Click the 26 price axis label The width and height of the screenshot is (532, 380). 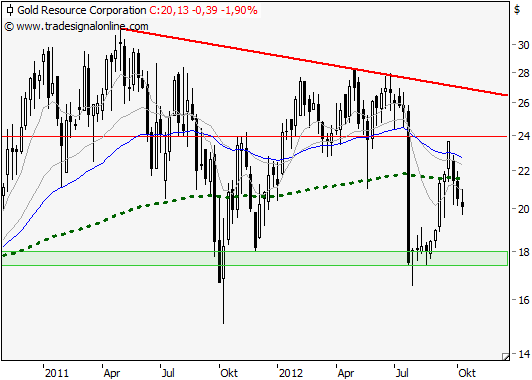[x=523, y=103]
